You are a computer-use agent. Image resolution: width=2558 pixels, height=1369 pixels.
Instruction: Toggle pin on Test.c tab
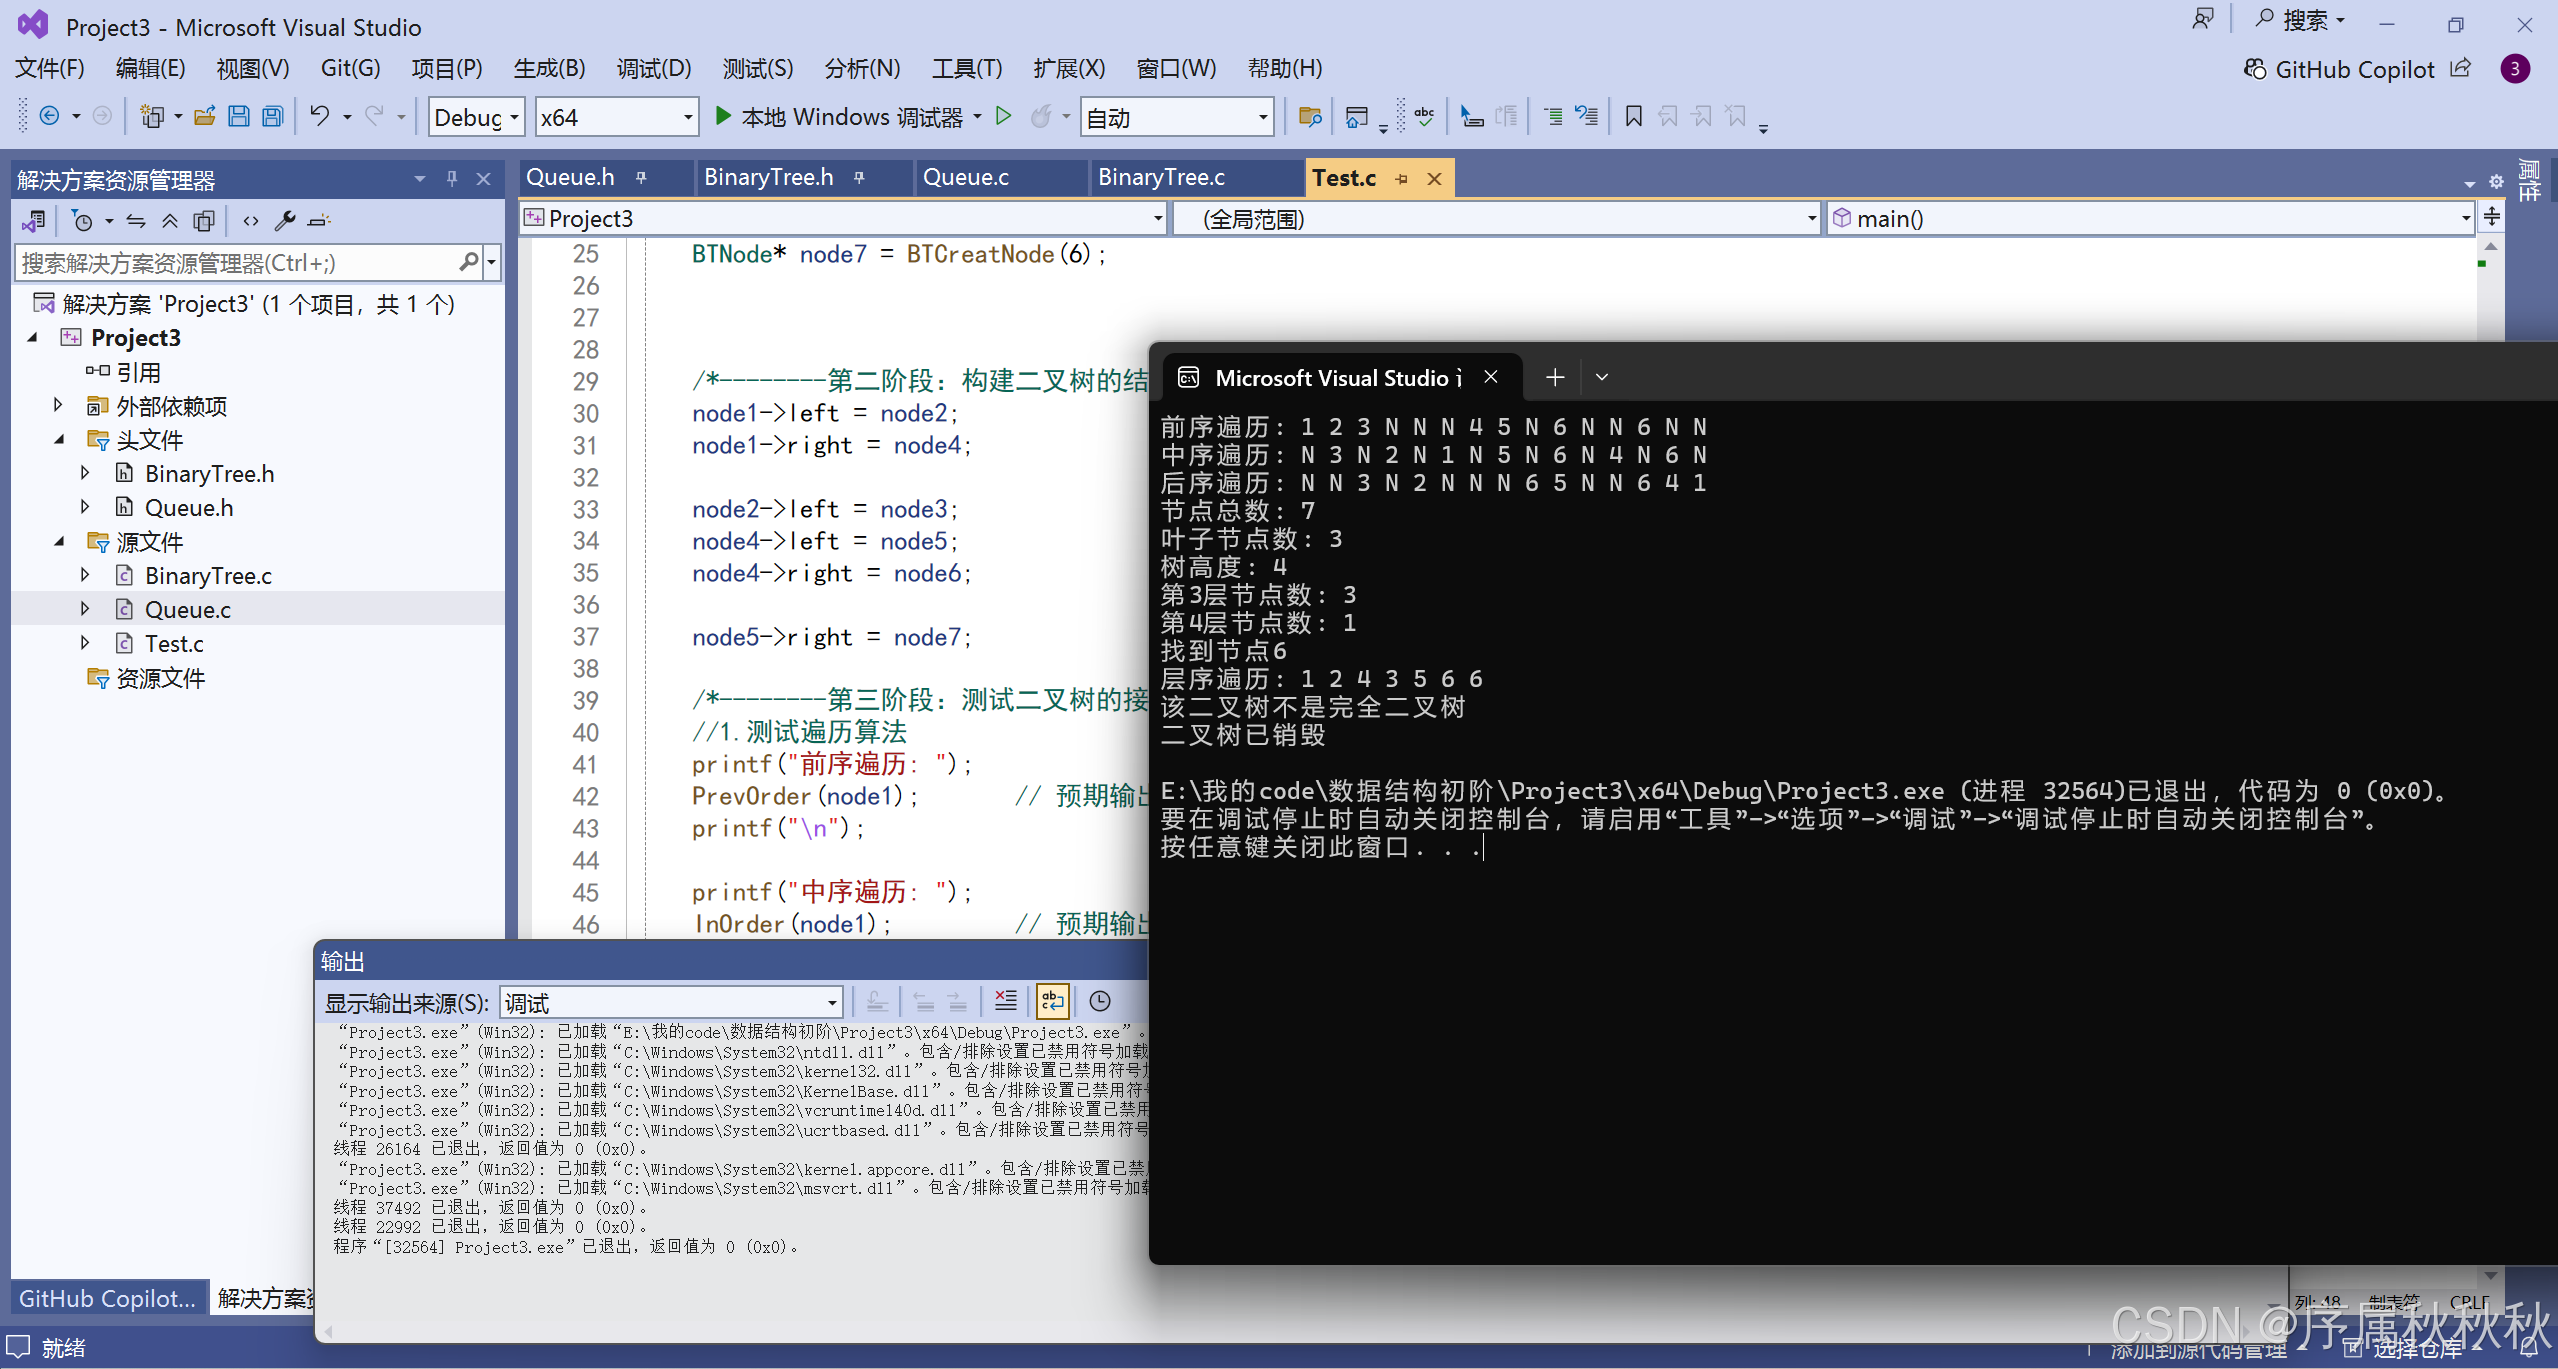point(1402,179)
